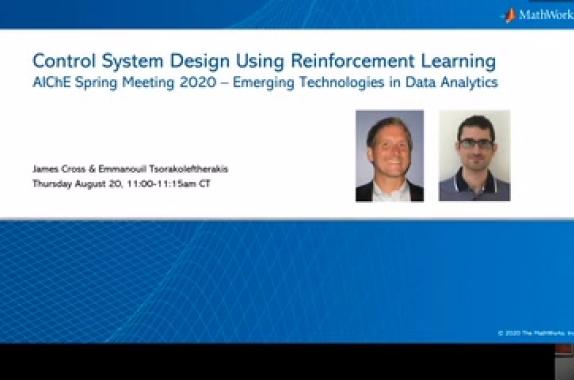
Task: Click the name James Cross
Action: (x=59, y=169)
